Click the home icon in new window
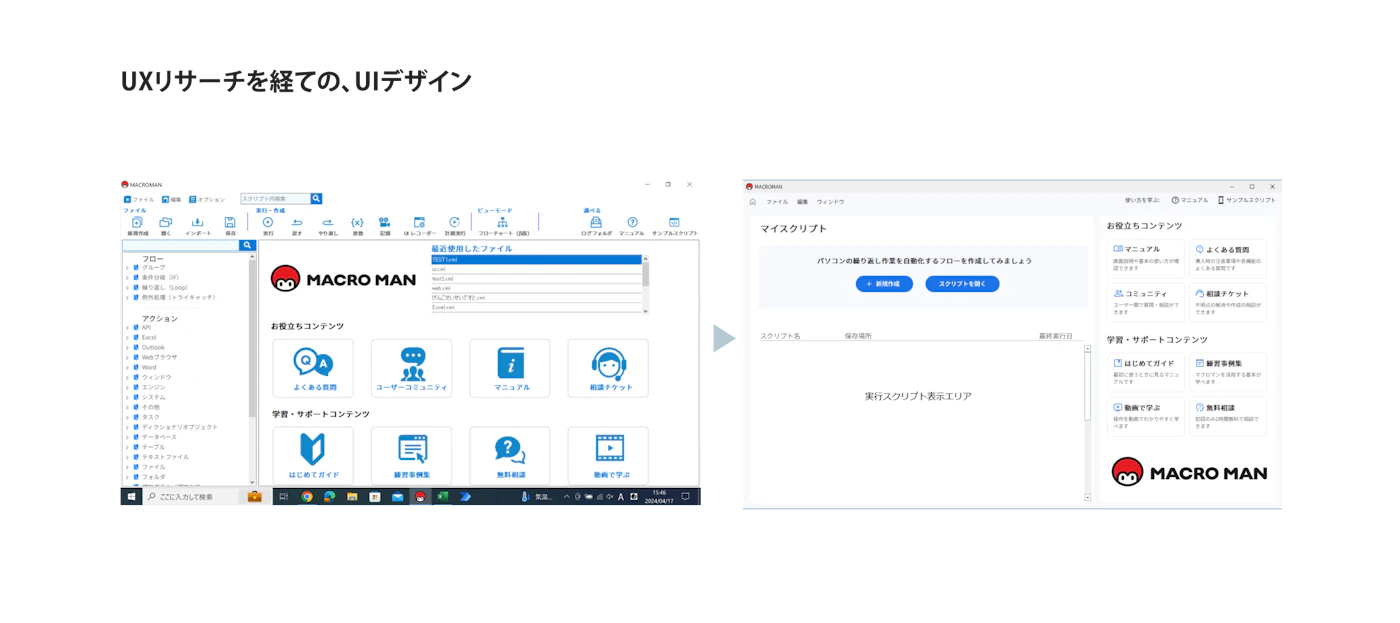 (x=753, y=201)
